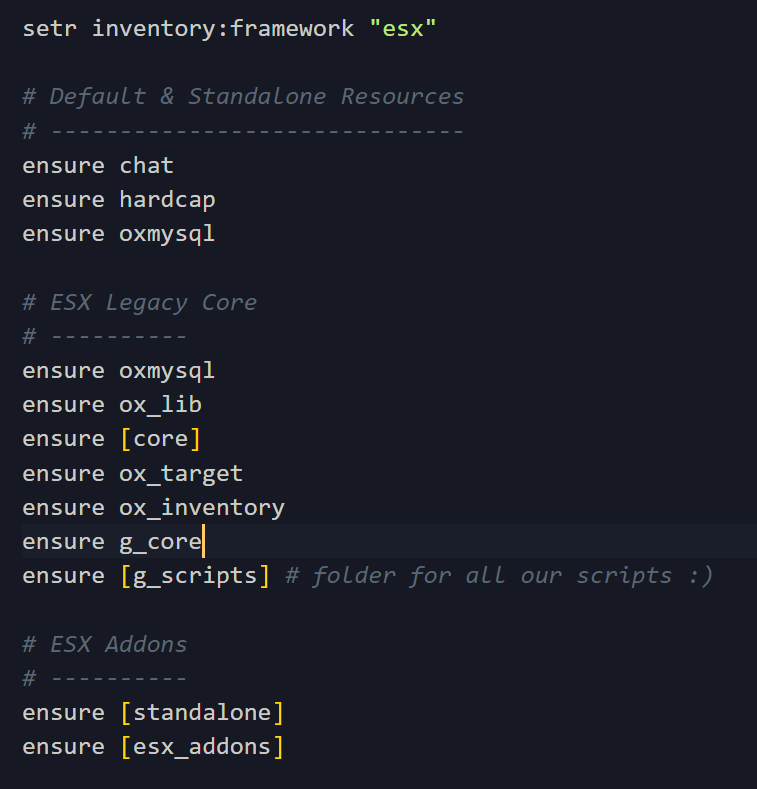Click the [g_scripts] folder entry
This screenshot has height=789, width=757.
[195, 576]
